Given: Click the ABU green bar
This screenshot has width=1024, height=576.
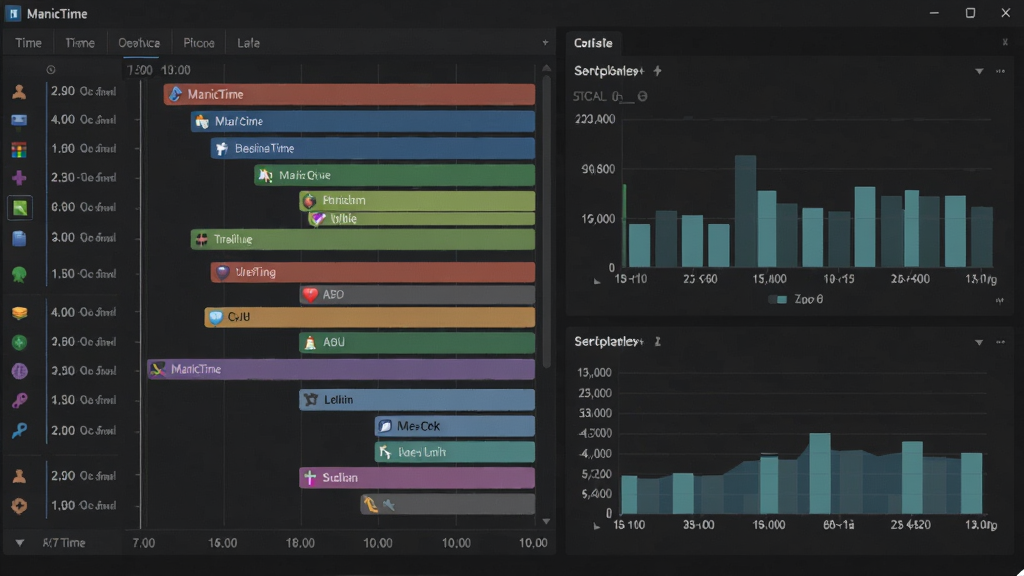Looking at the screenshot, I should 417,342.
